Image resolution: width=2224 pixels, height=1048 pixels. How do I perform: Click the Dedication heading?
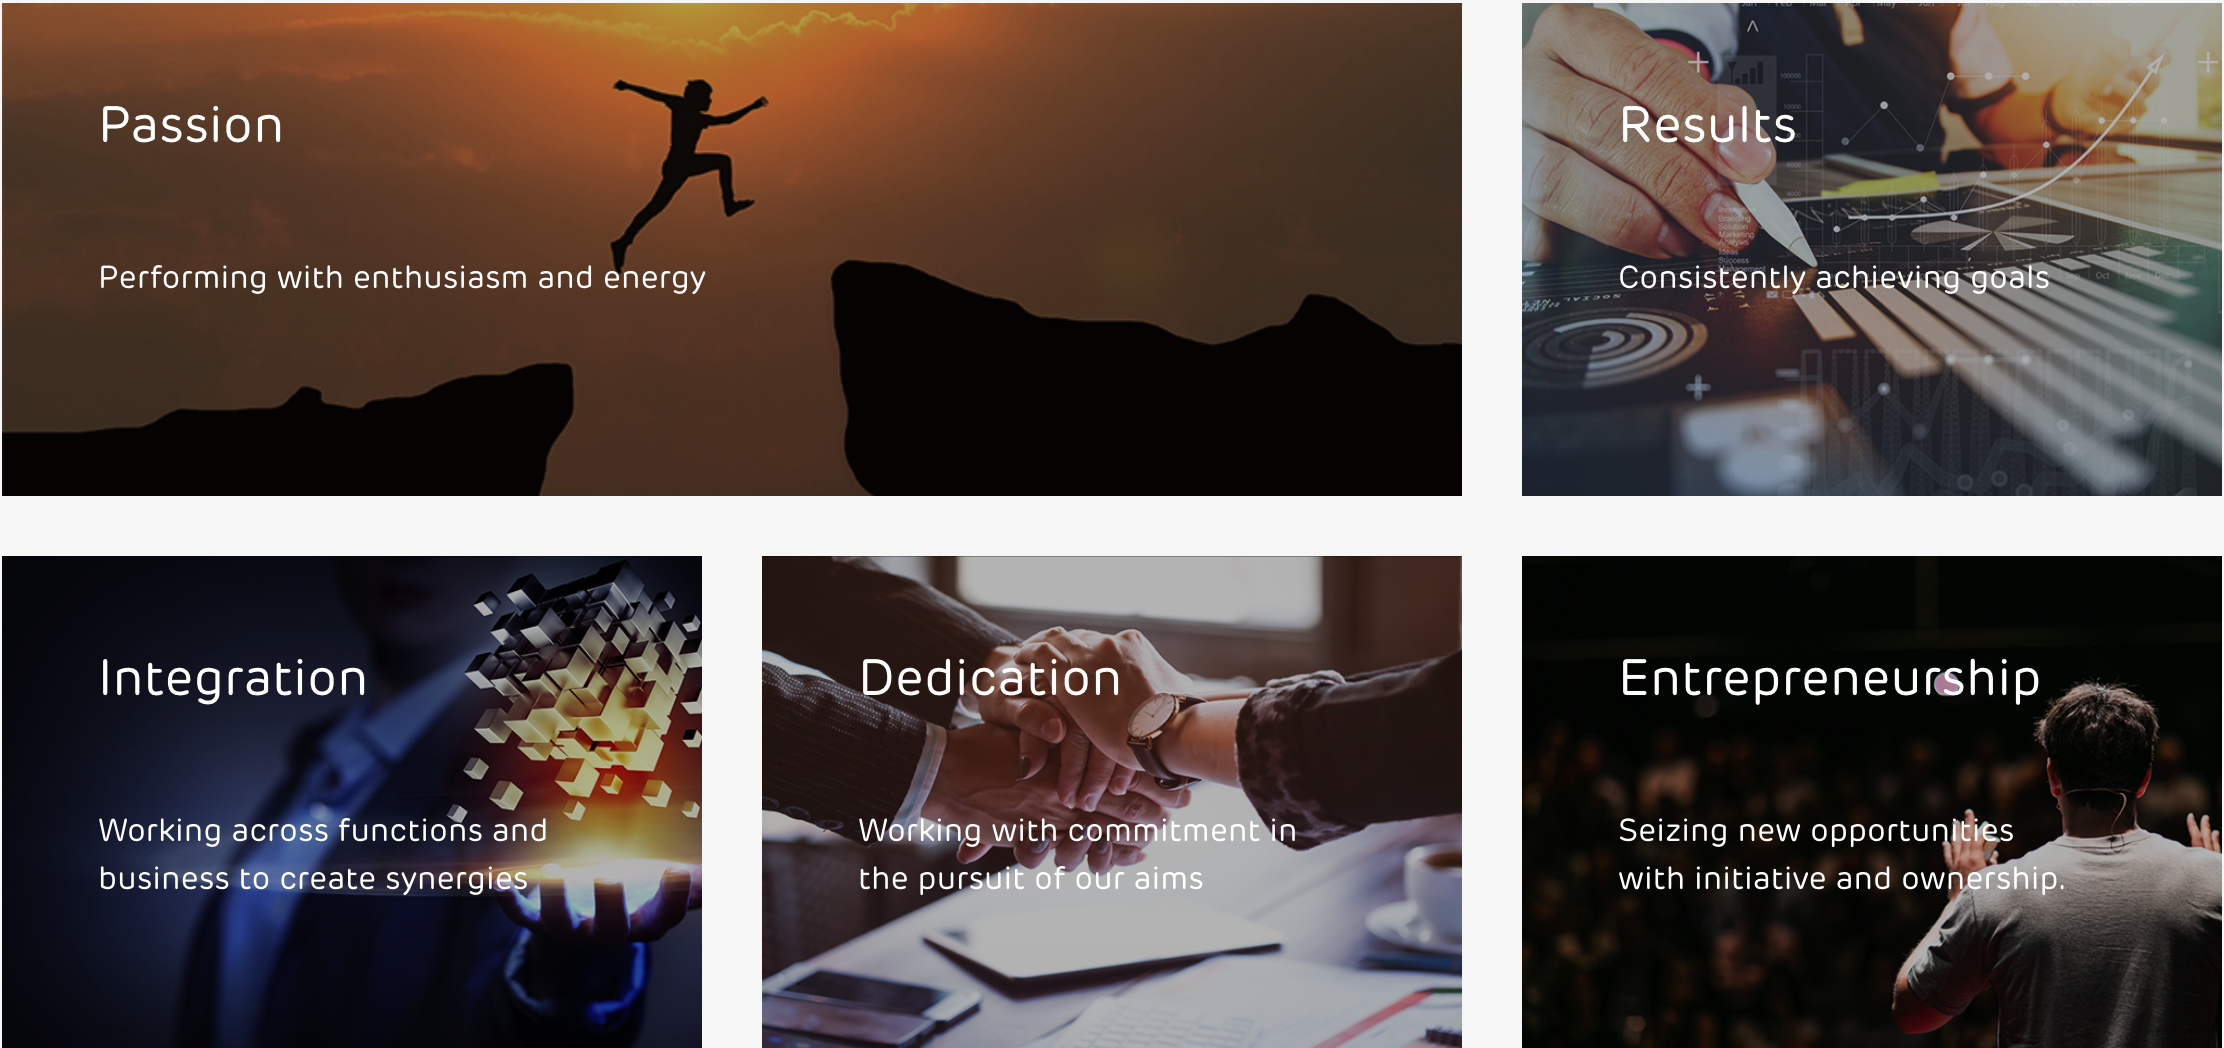pos(990,678)
